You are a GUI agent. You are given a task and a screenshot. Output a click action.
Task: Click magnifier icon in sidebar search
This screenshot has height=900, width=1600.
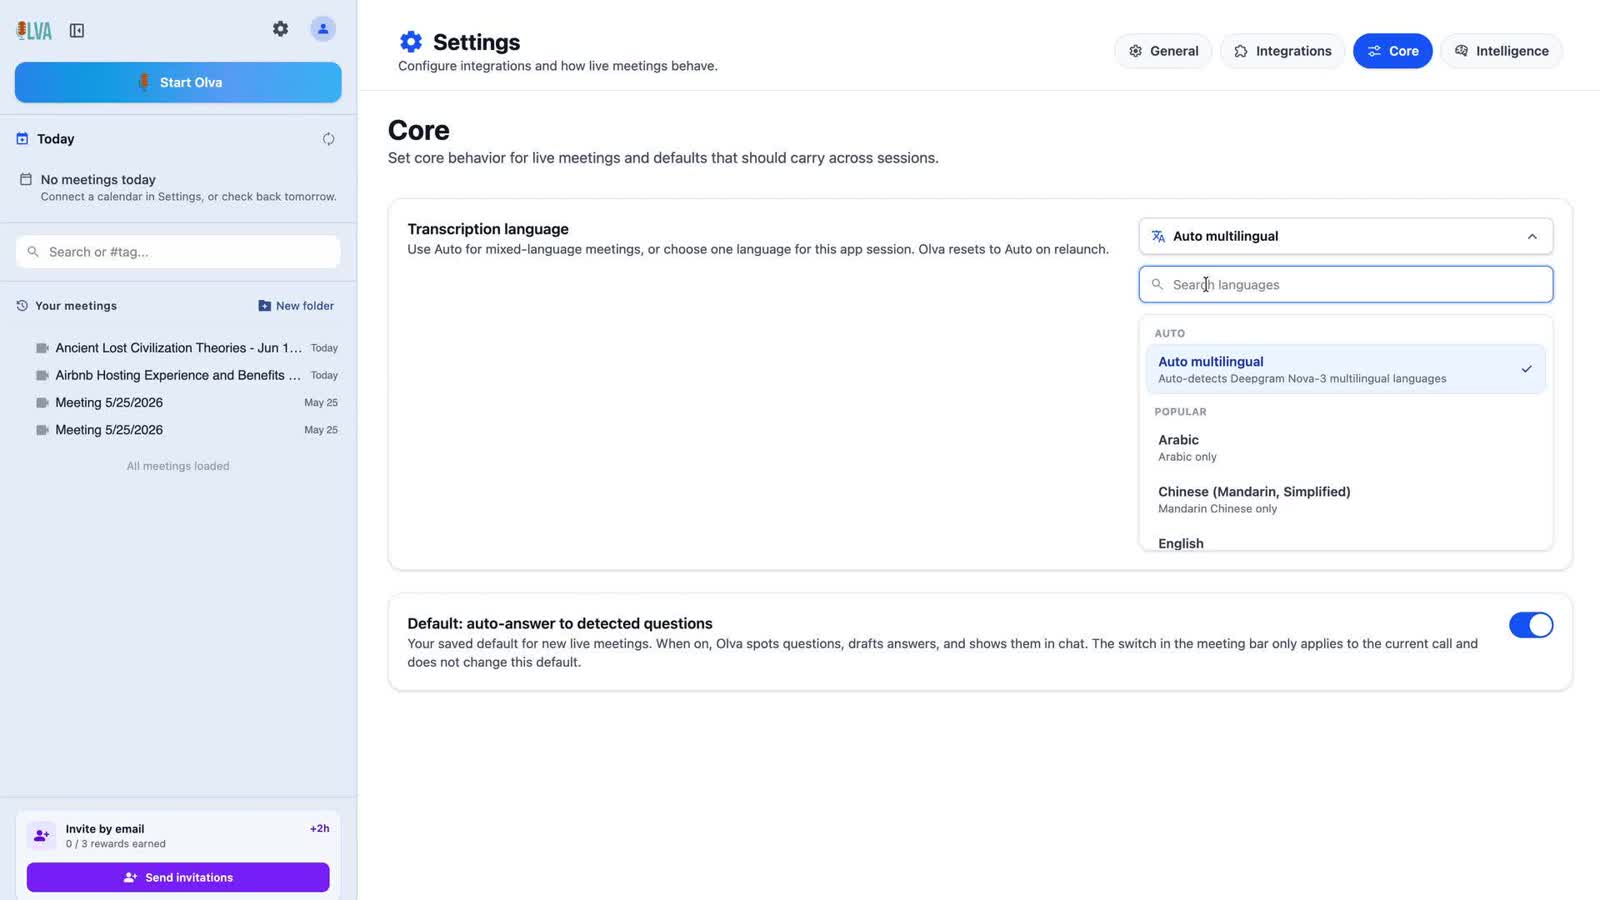pyautogui.click(x=33, y=252)
